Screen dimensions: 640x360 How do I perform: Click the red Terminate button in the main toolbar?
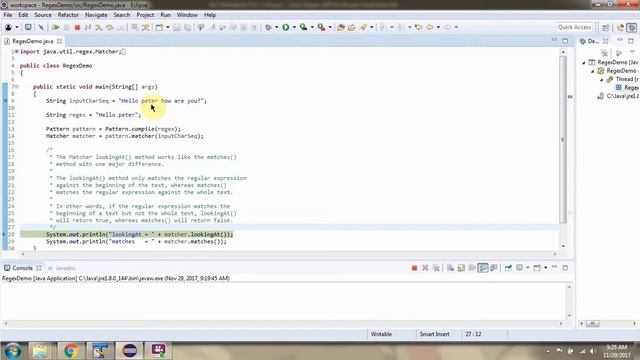77,27
